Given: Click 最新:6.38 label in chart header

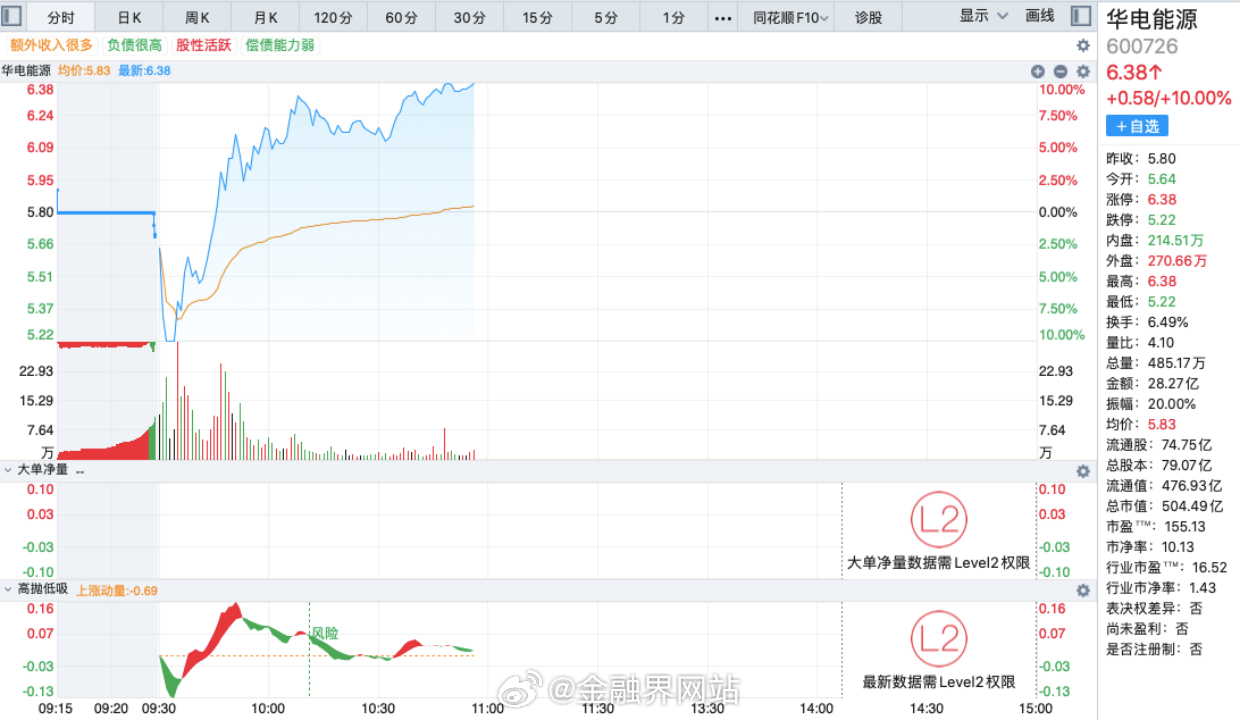Looking at the screenshot, I should (x=144, y=71).
